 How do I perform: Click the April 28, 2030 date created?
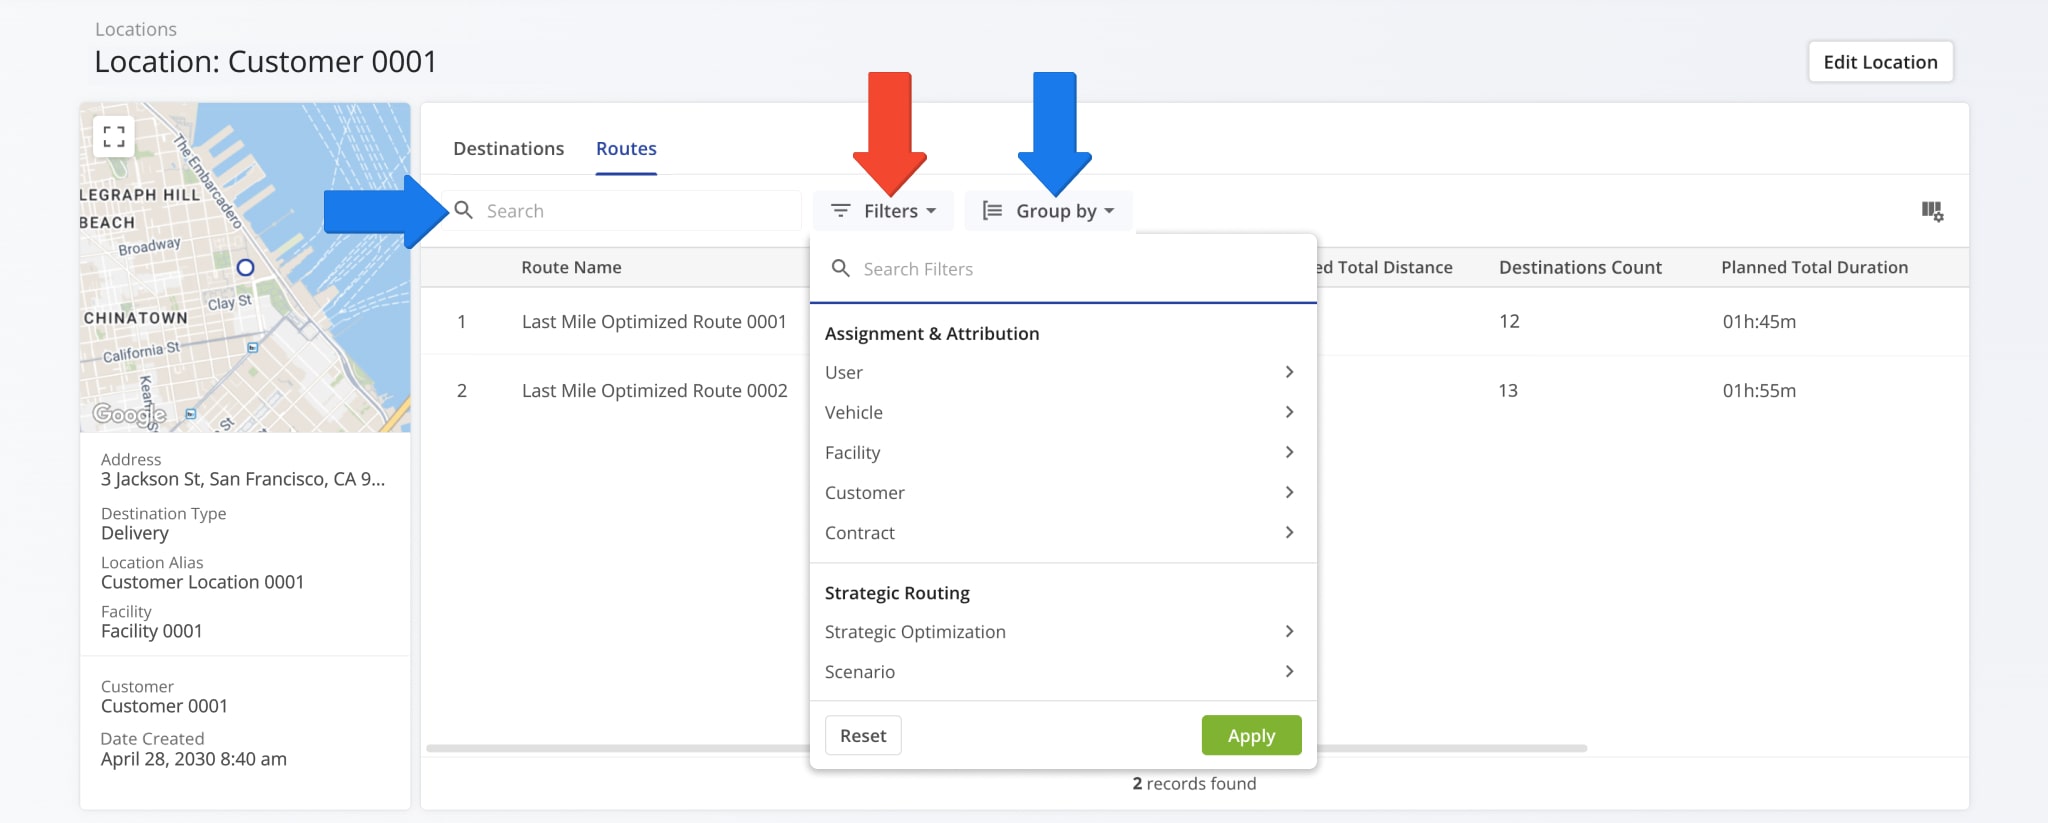193,759
